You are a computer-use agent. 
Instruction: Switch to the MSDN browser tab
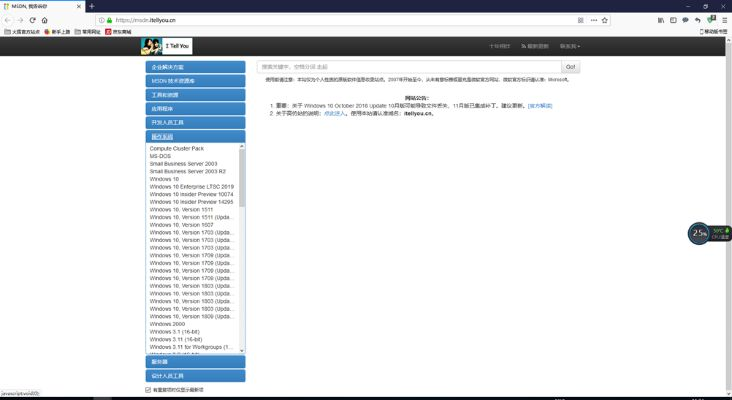pyautogui.click(x=42, y=7)
